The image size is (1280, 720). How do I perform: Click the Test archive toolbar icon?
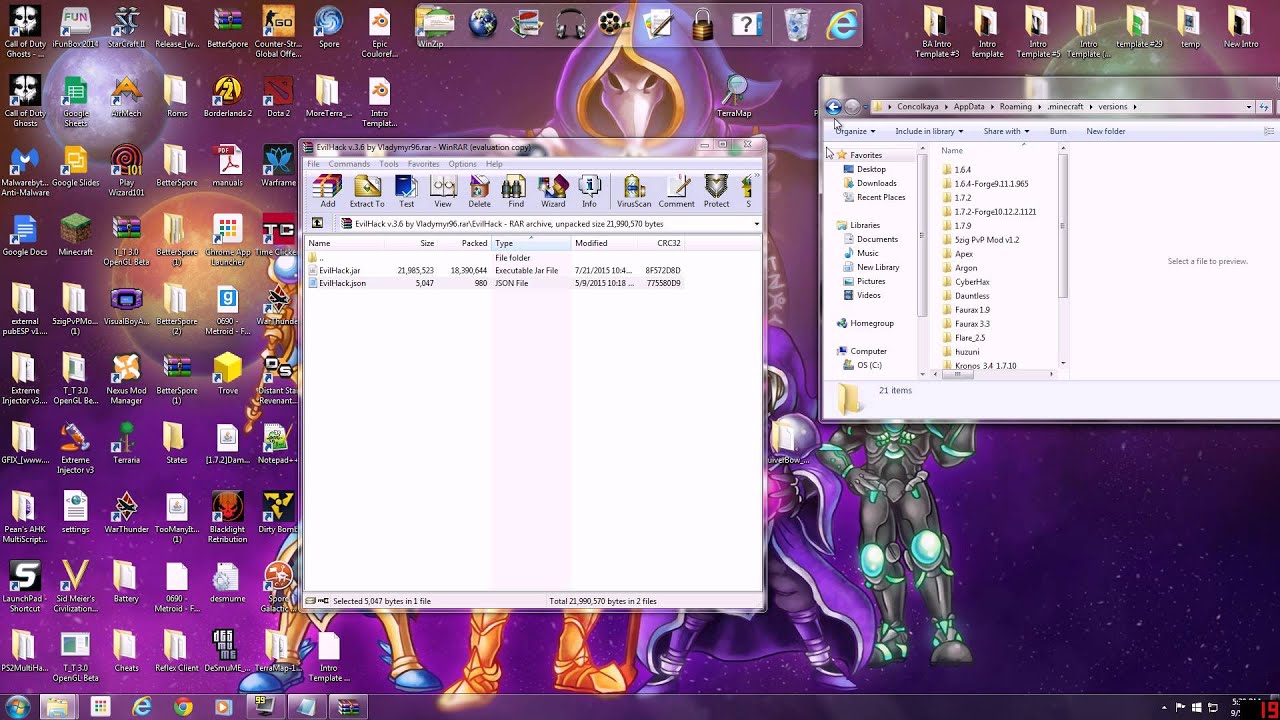[406, 190]
